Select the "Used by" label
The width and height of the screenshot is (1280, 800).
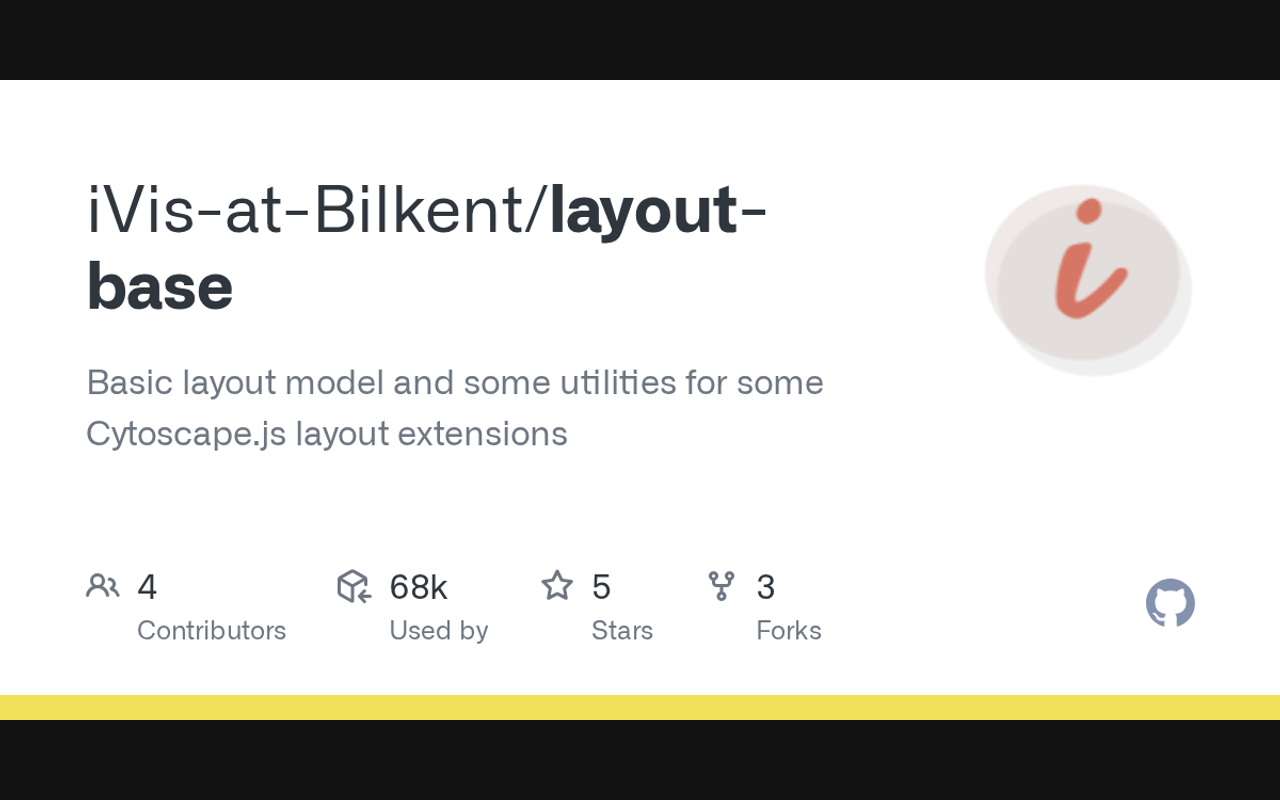438,630
